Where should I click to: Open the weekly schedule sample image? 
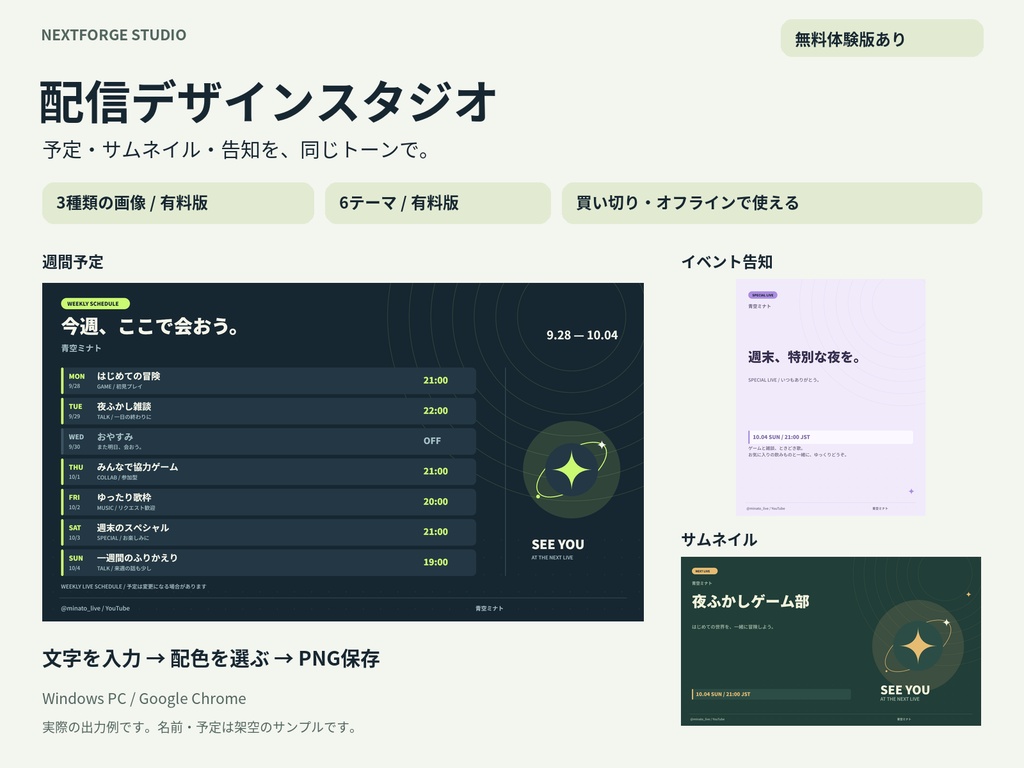click(x=343, y=452)
